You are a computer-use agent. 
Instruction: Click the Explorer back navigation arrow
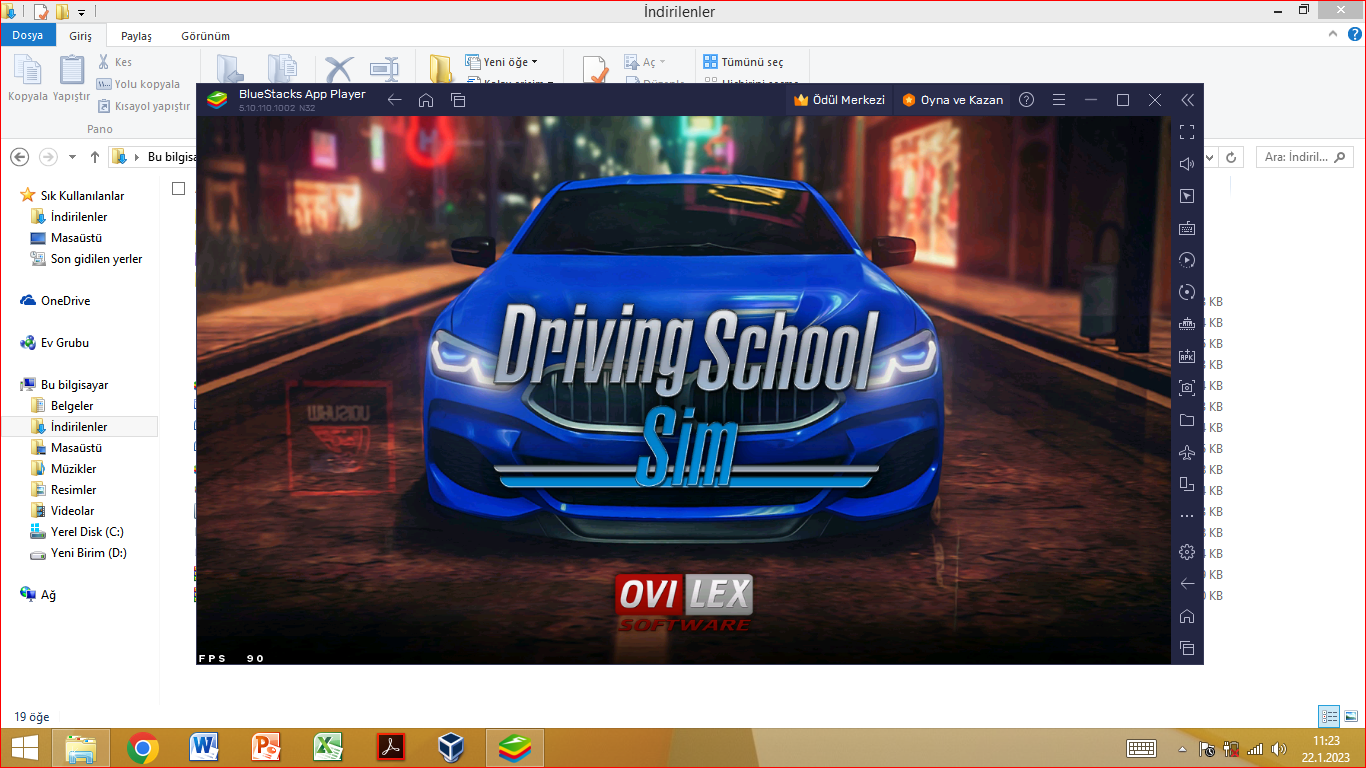(20, 157)
